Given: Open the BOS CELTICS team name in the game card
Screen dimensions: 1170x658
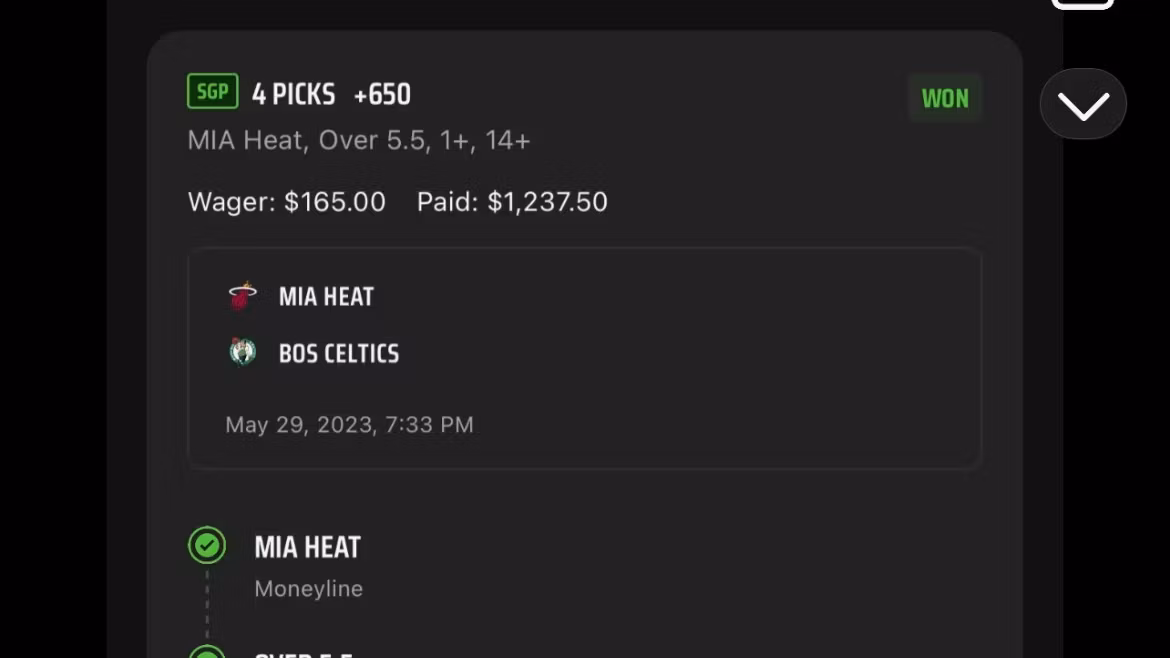Looking at the screenshot, I should pyautogui.click(x=338, y=353).
